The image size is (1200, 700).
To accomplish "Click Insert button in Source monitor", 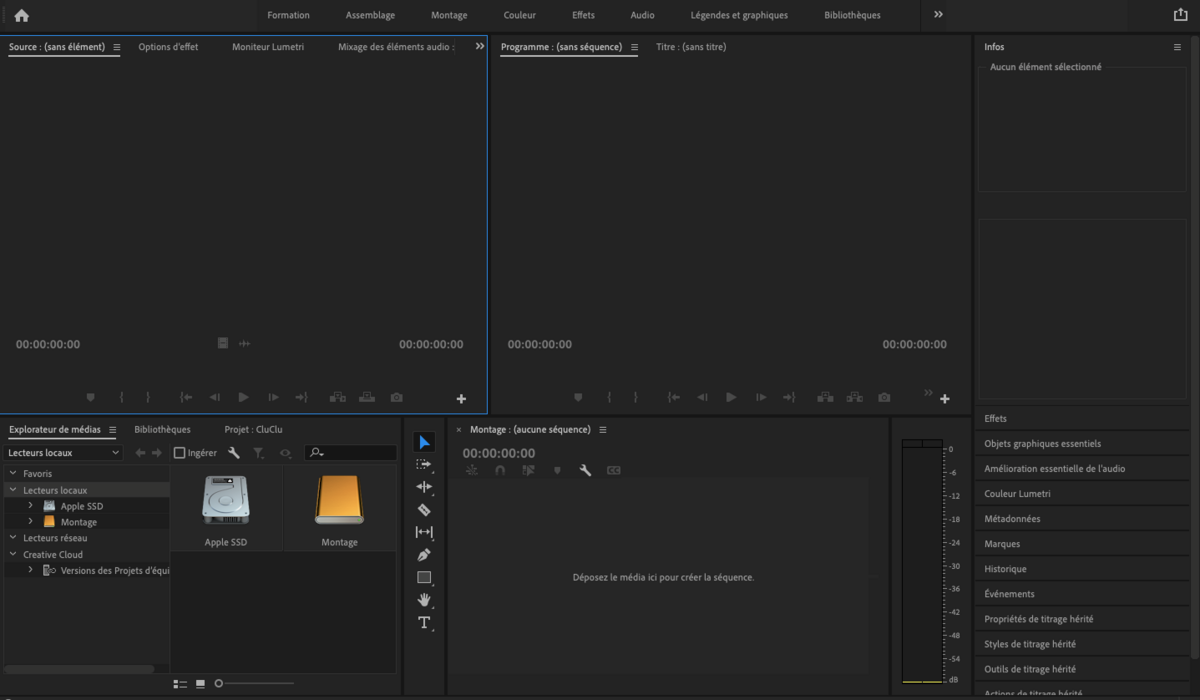I will tap(338, 397).
